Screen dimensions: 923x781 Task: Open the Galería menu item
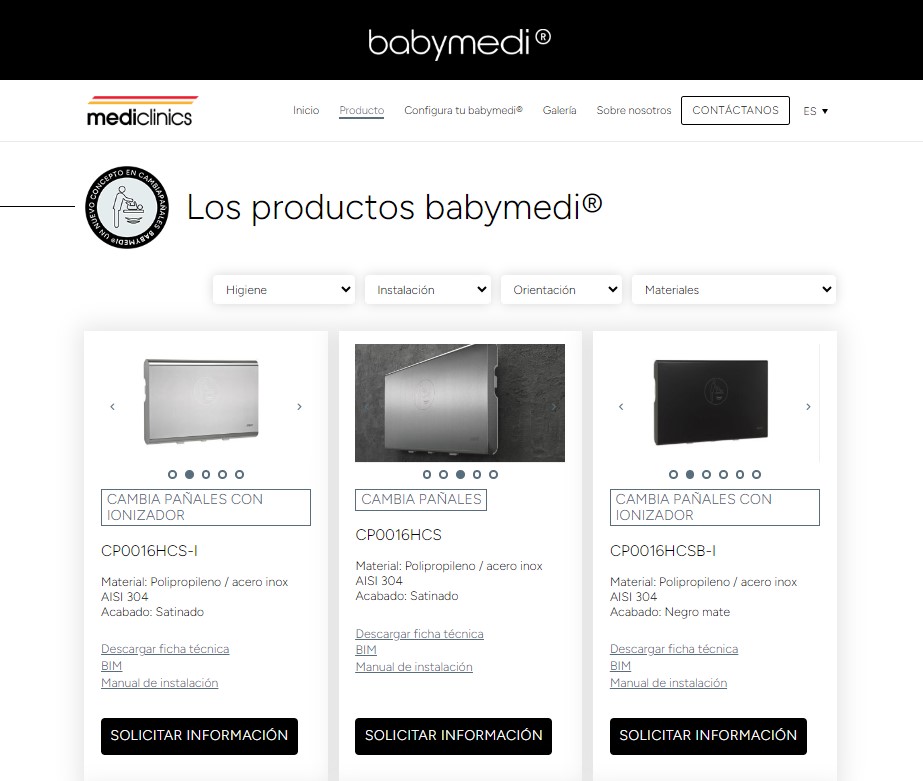tap(559, 110)
